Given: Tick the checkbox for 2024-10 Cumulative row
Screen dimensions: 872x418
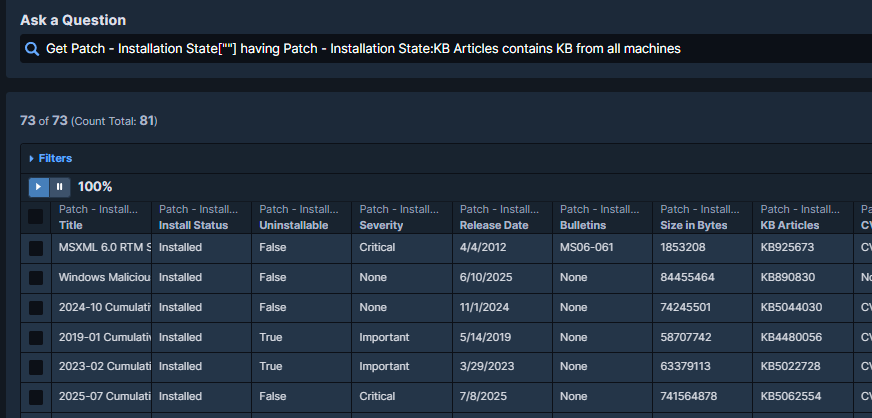Looking at the screenshot, I should pos(36,307).
